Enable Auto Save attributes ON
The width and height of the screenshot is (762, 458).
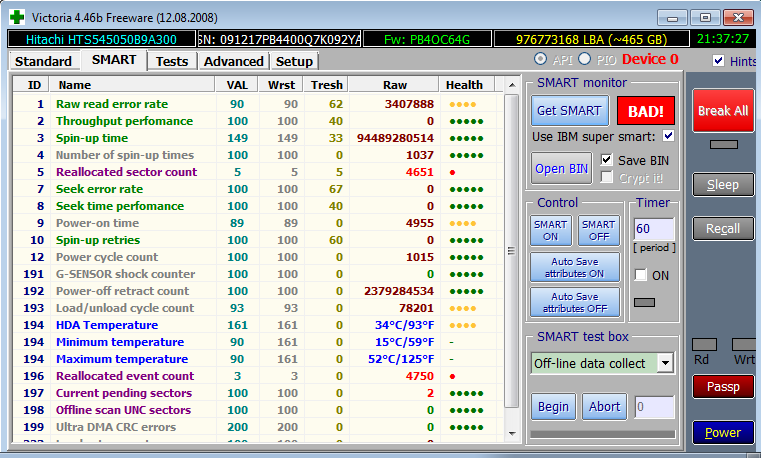pos(574,267)
